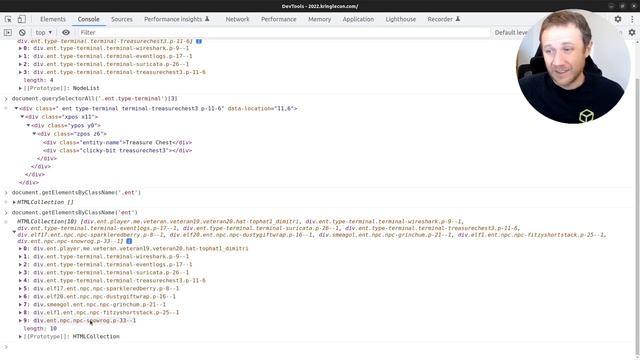
Task: Select the Console tab
Action: pyautogui.click(x=89, y=19)
